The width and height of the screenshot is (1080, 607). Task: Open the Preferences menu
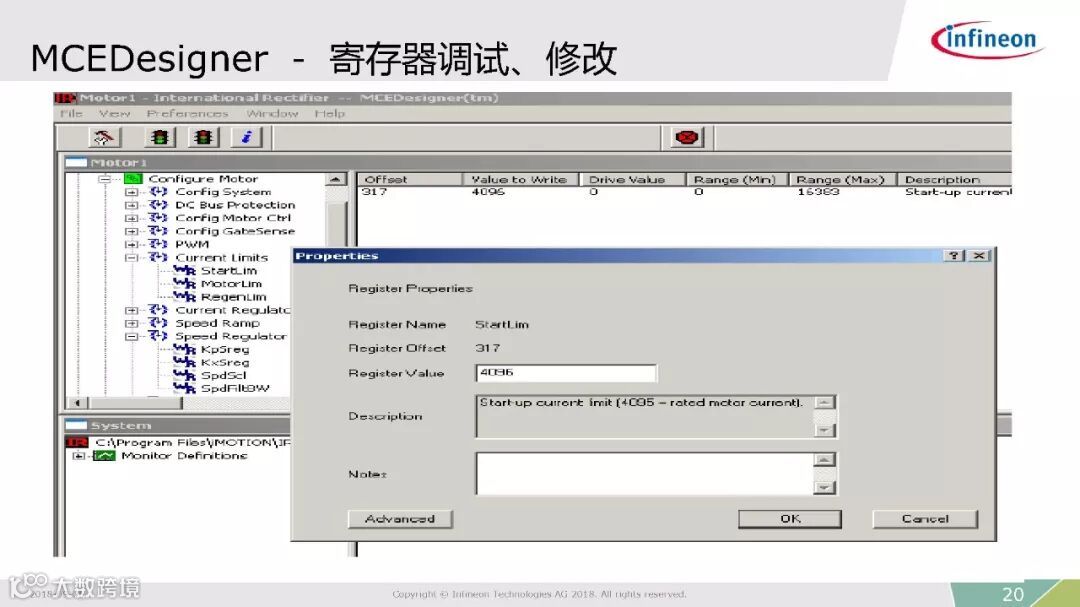(187, 114)
